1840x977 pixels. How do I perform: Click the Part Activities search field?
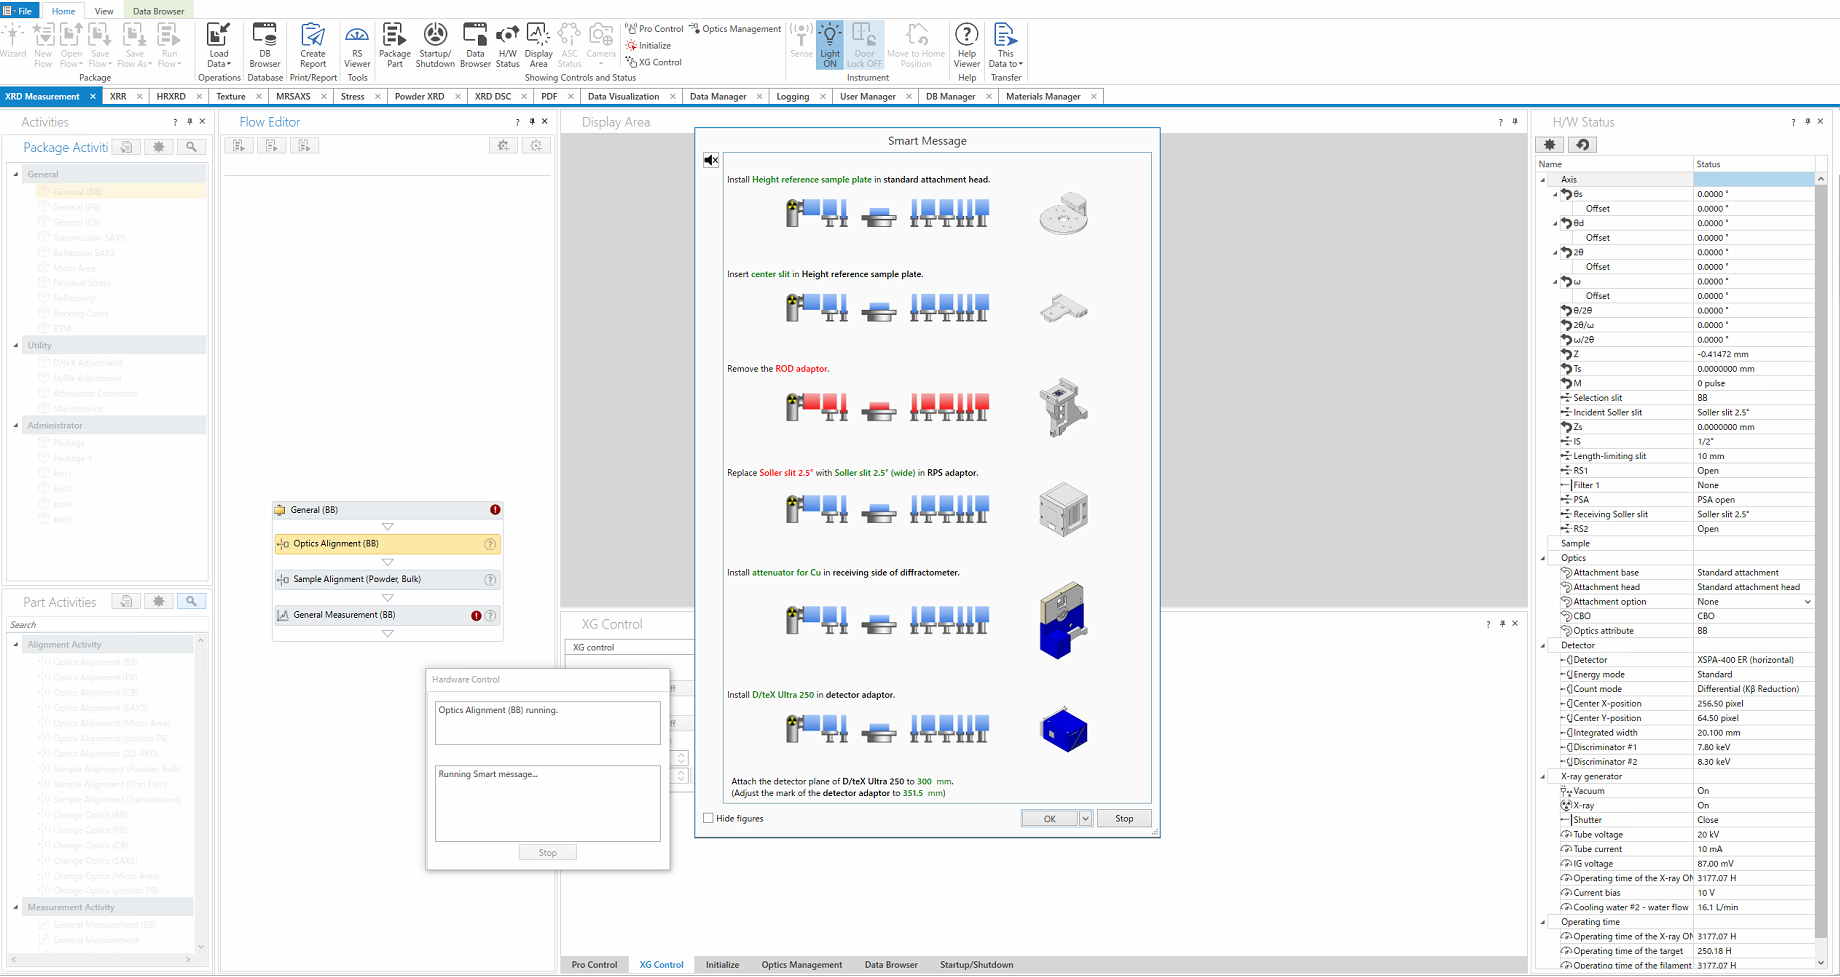[x=100, y=625]
